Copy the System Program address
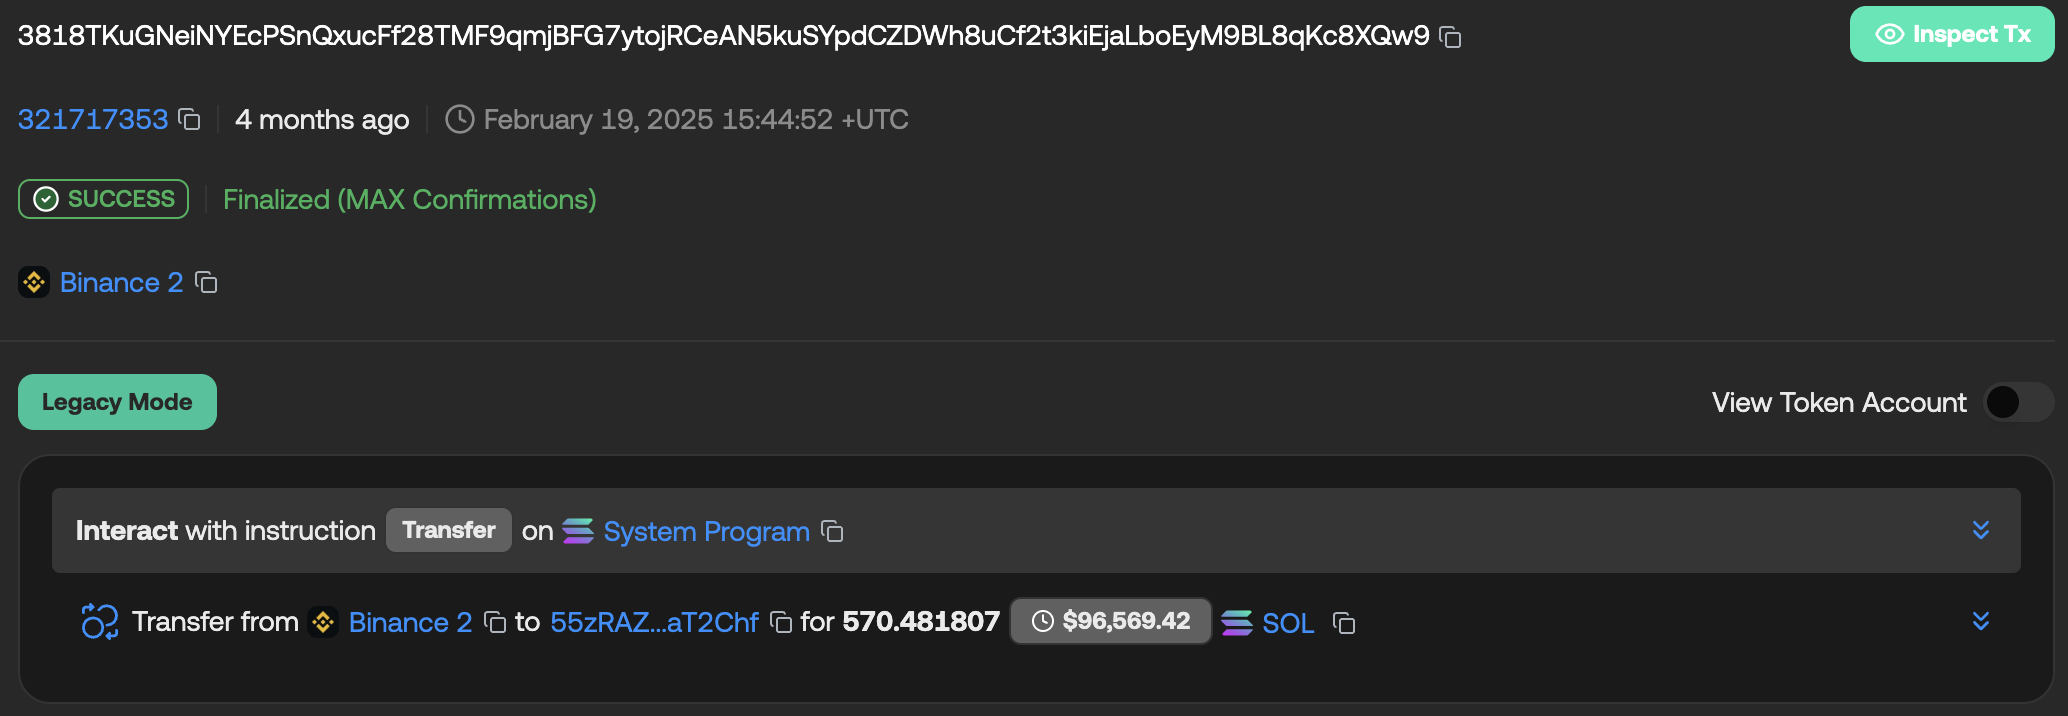Viewport: 2068px width, 716px height. (832, 532)
